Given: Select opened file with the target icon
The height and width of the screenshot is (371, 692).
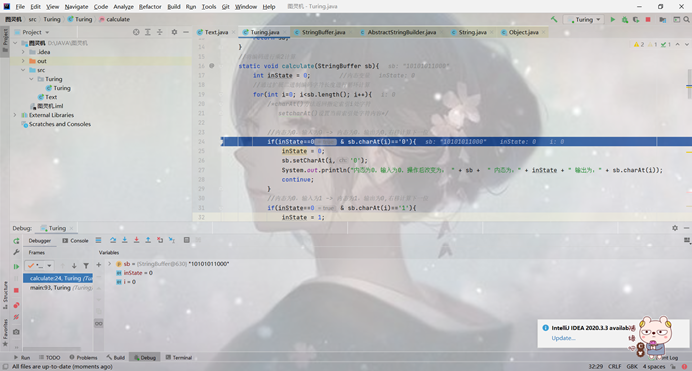Looking at the screenshot, I should [x=136, y=32].
